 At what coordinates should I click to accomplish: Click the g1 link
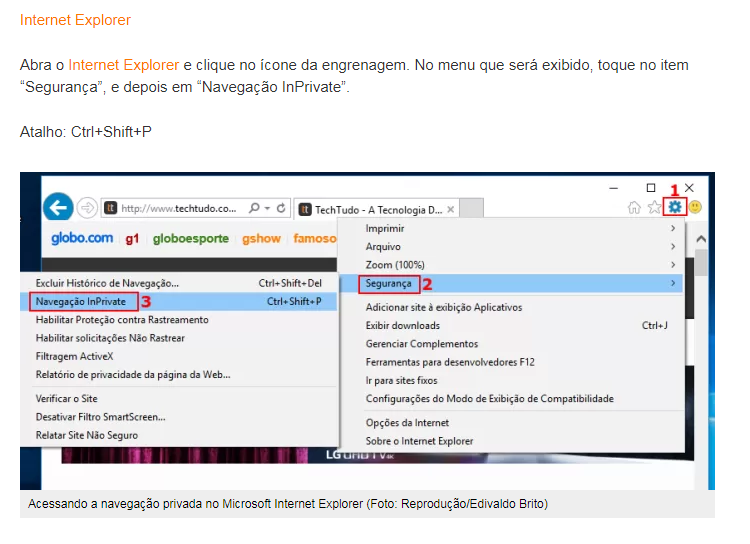coord(132,238)
